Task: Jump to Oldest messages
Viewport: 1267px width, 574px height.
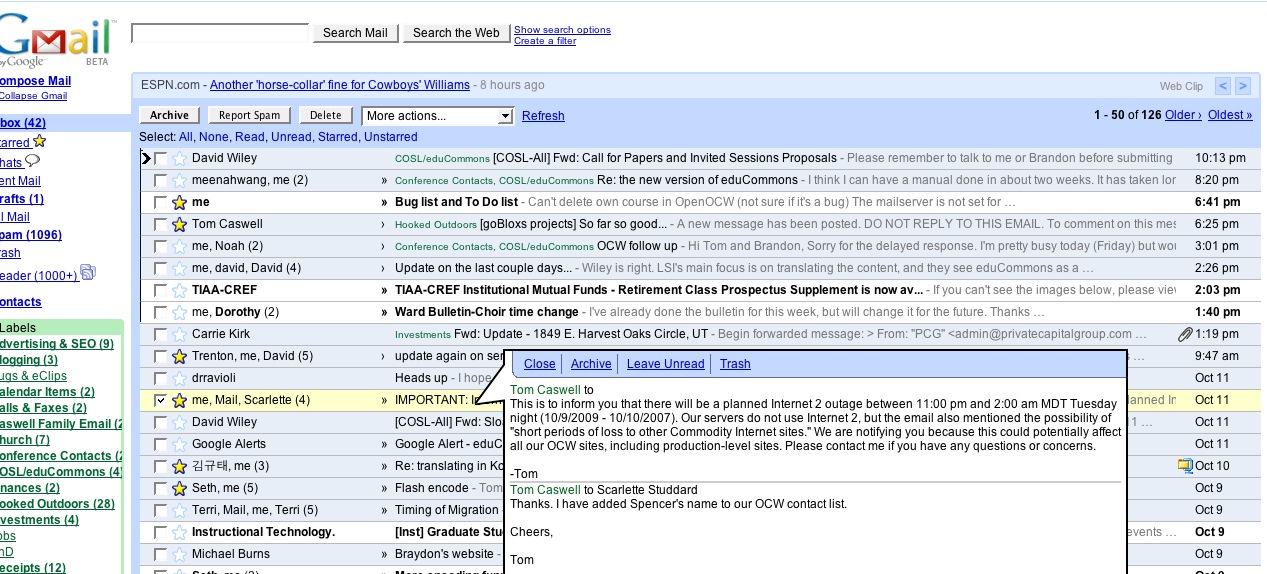Action: pyautogui.click(x=1230, y=115)
